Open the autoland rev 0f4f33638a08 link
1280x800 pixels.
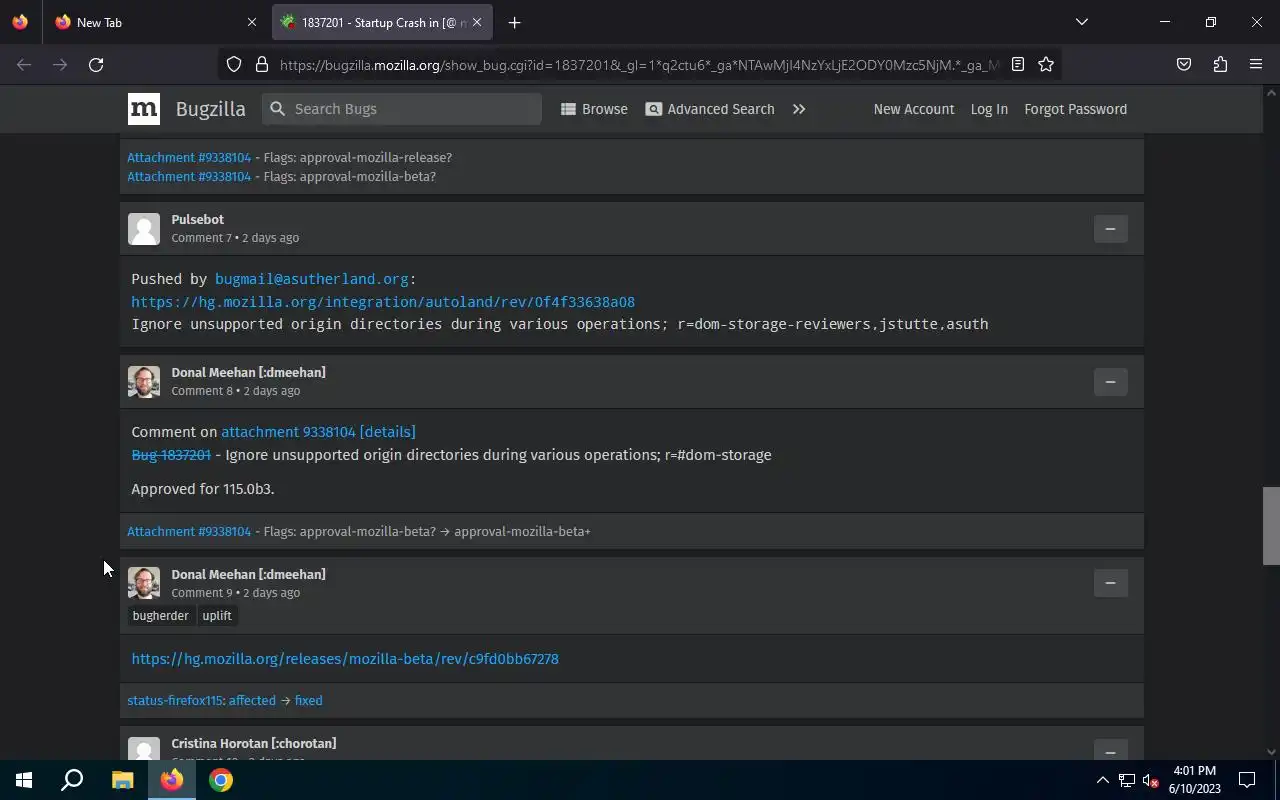[x=383, y=302]
